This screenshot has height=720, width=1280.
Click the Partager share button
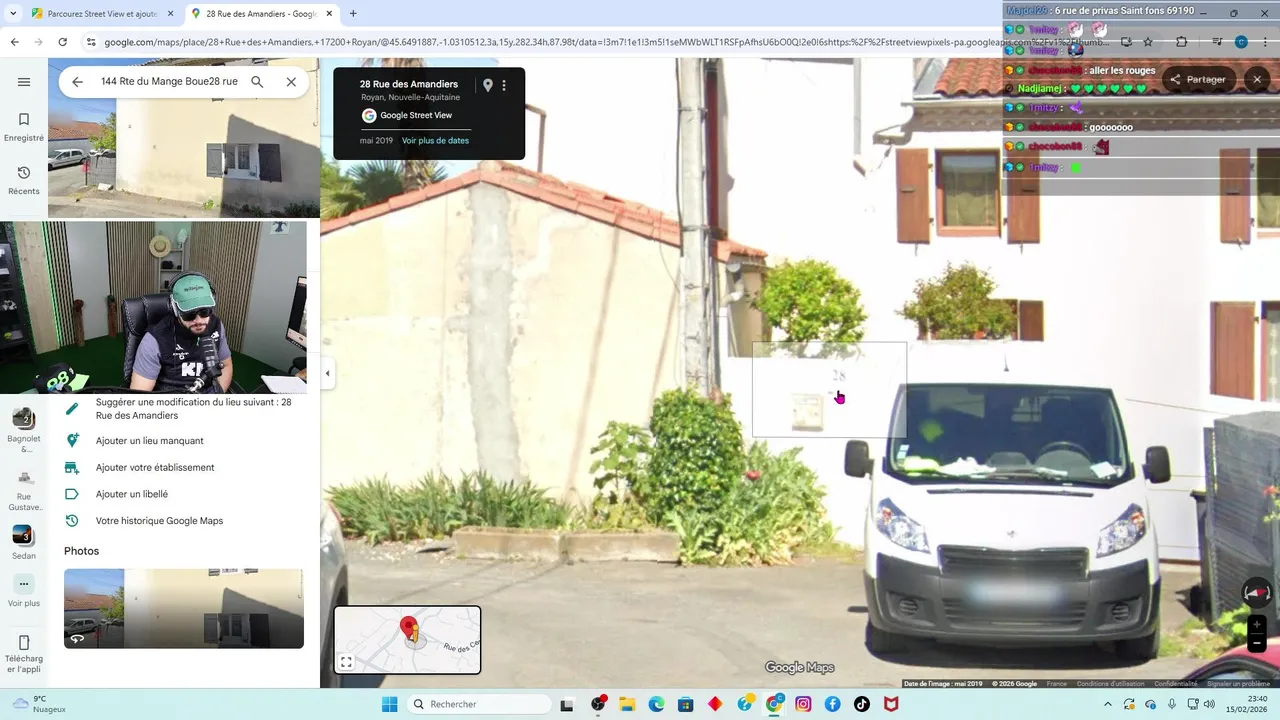[1198, 79]
